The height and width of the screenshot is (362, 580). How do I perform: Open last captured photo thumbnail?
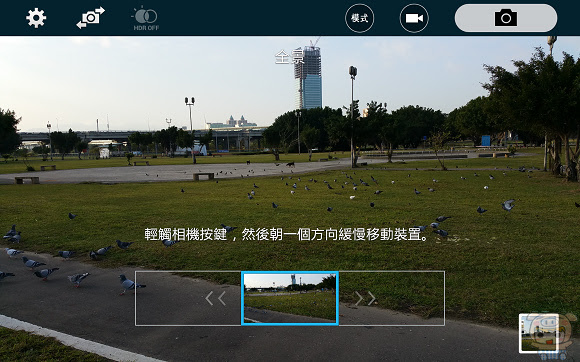click(539, 333)
